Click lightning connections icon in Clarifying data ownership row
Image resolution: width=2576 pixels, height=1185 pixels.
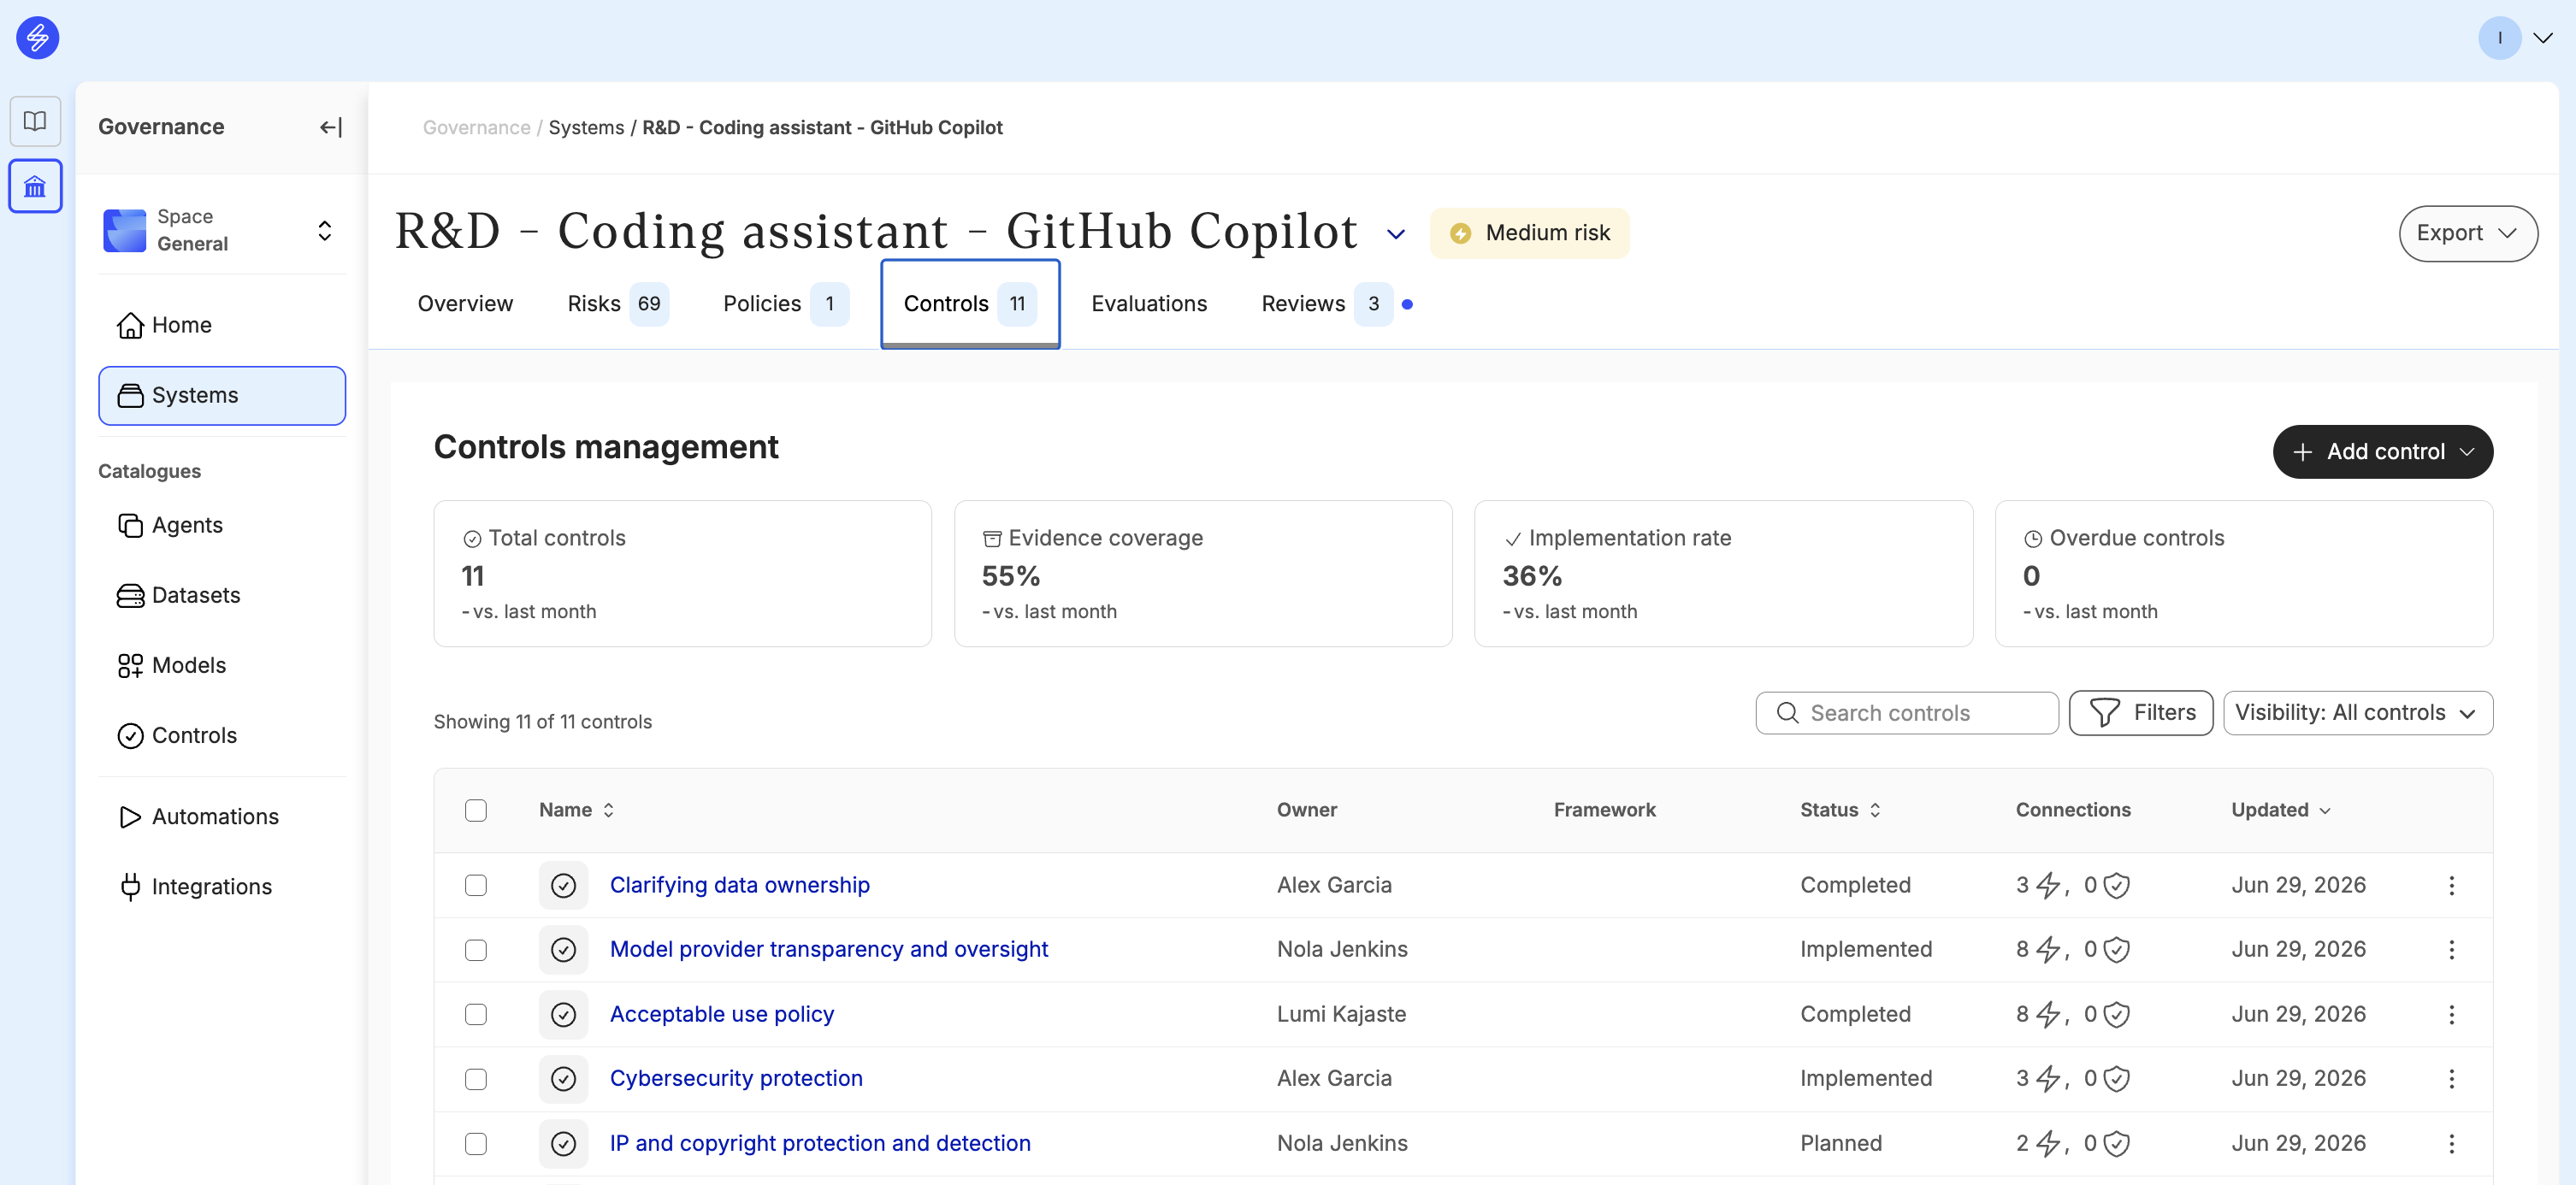(x=2048, y=885)
